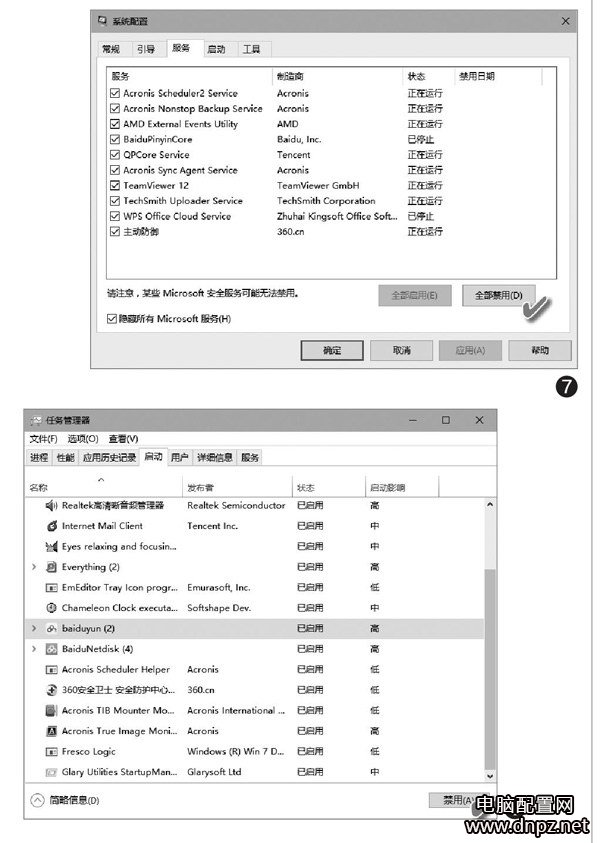Select the 主动防御 service row
600x843 pixels.
click(332, 232)
